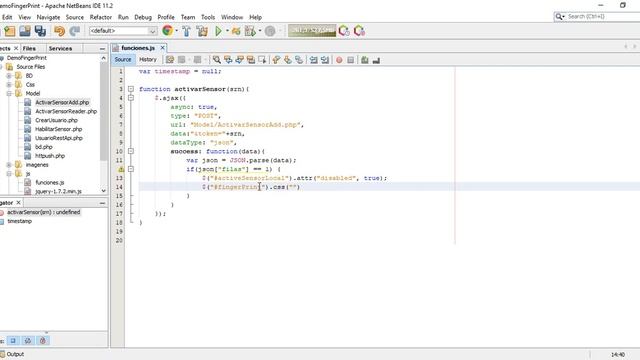Comment selected lines editor icon
This screenshot has height=360, width=640.
[x=364, y=60]
